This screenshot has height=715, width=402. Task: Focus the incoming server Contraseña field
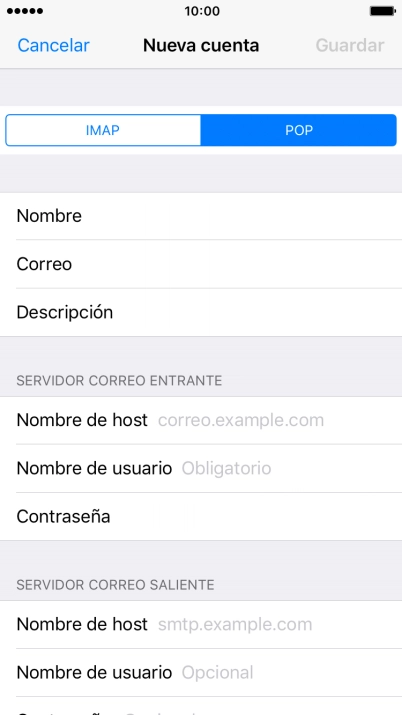click(201, 517)
